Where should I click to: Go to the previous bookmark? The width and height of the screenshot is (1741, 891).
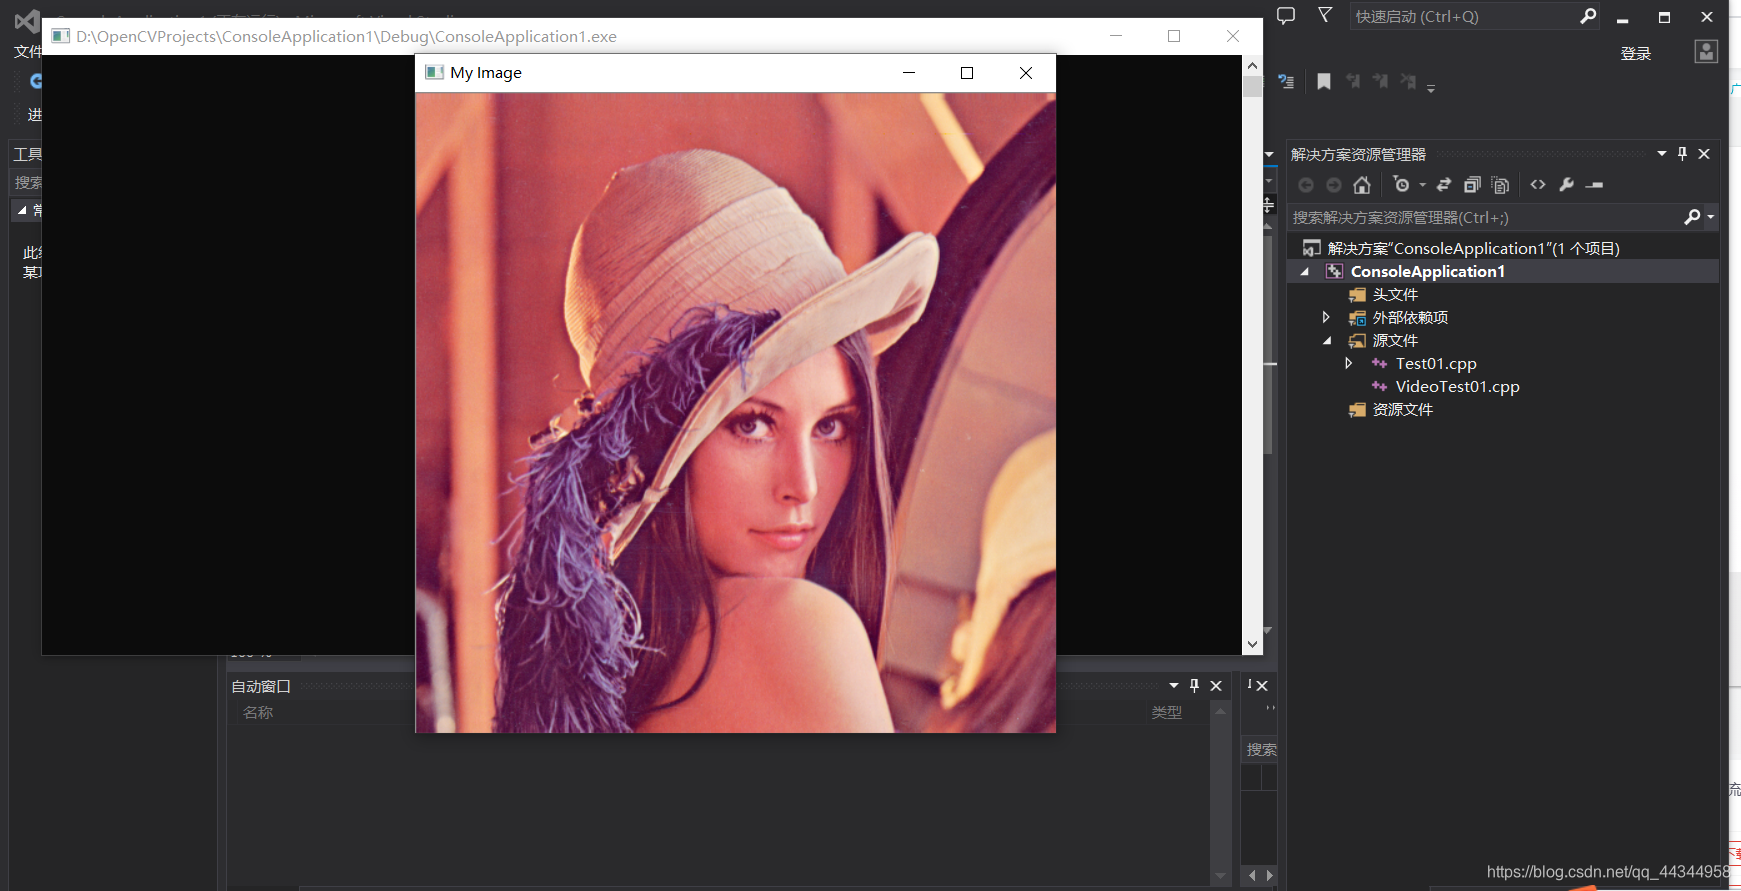pos(1353,82)
